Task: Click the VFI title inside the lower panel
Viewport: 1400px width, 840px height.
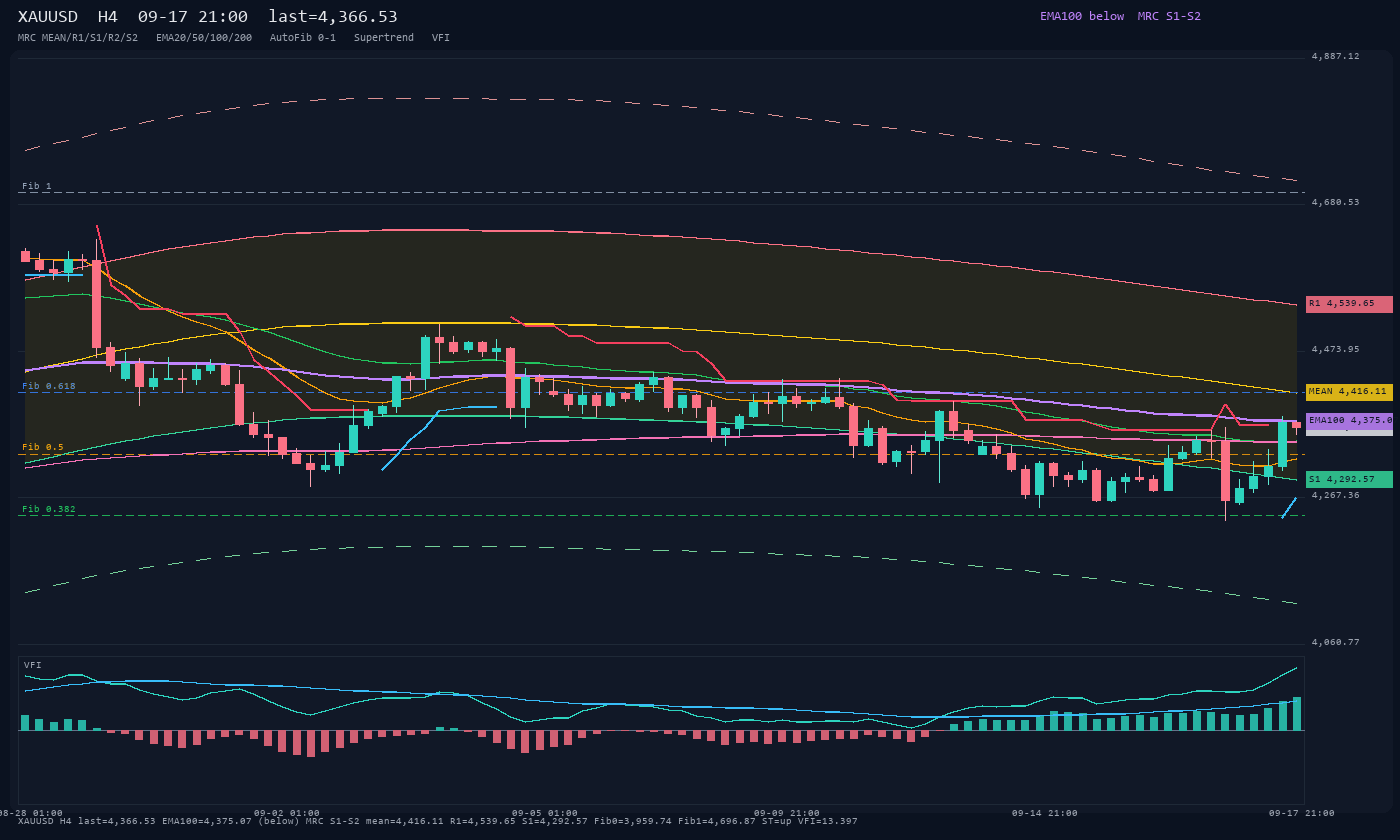Action: coord(33,666)
